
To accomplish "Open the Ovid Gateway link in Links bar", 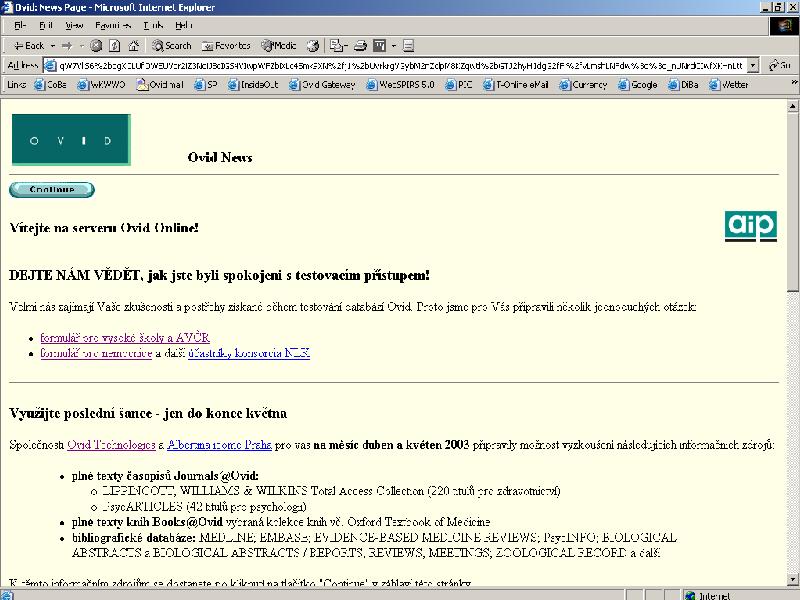I will 322,85.
